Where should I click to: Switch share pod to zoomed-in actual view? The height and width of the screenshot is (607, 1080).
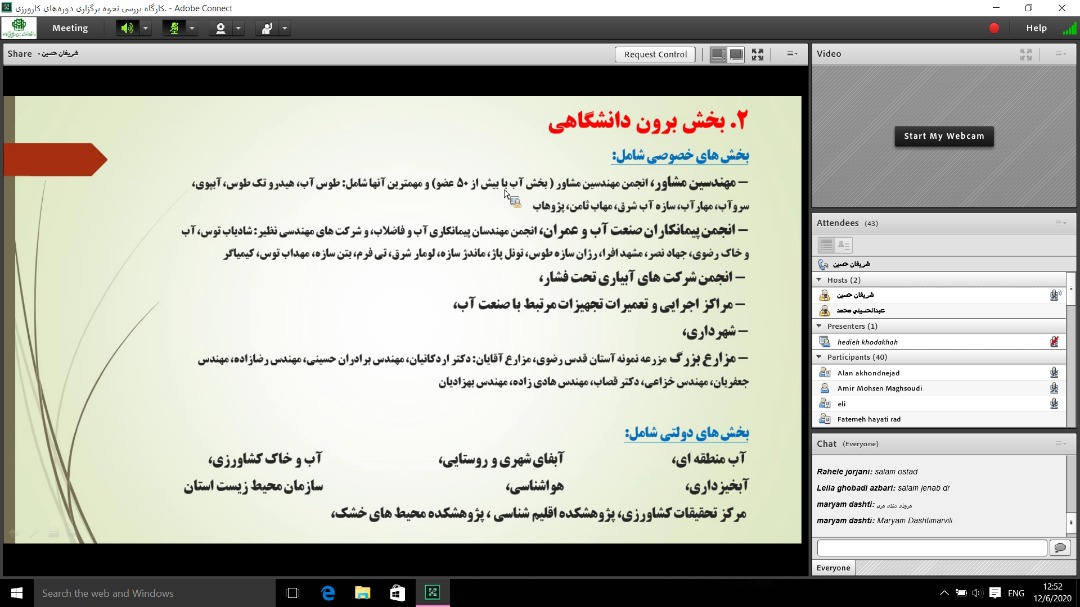tap(736, 54)
